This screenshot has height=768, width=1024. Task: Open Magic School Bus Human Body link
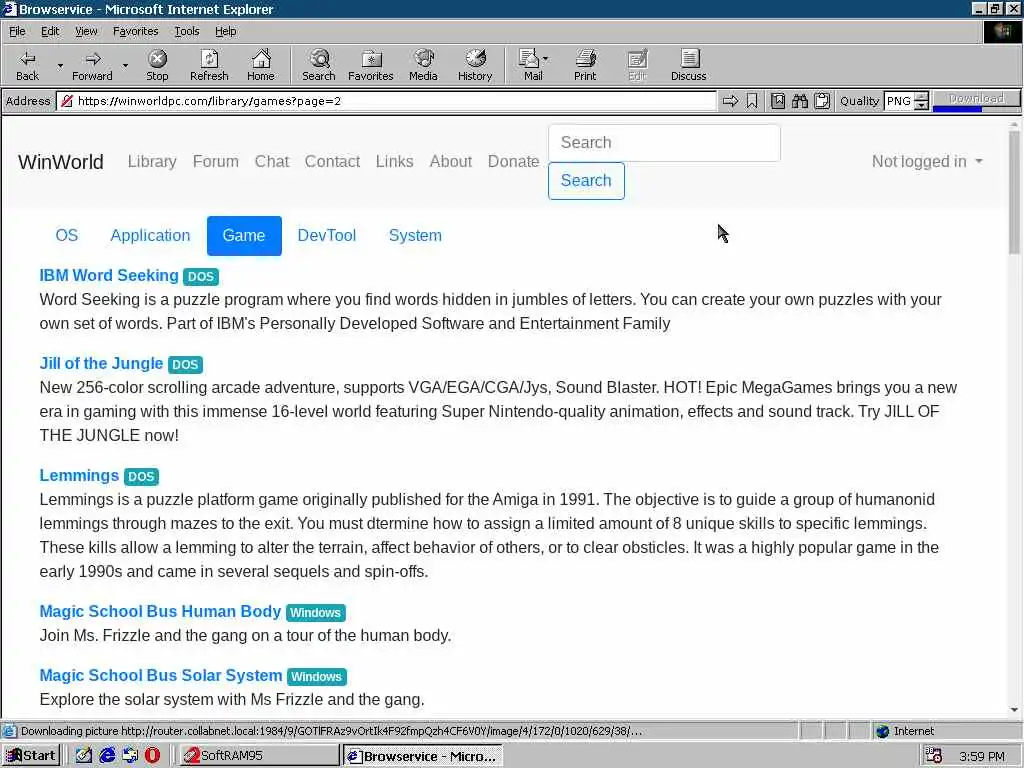[160, 611]
